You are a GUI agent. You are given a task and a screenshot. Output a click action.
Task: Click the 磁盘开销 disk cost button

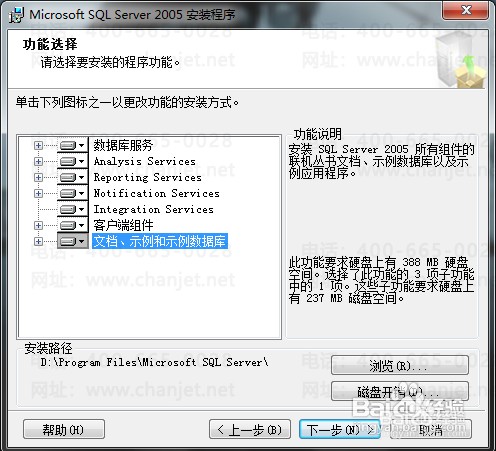coord(400,391)
